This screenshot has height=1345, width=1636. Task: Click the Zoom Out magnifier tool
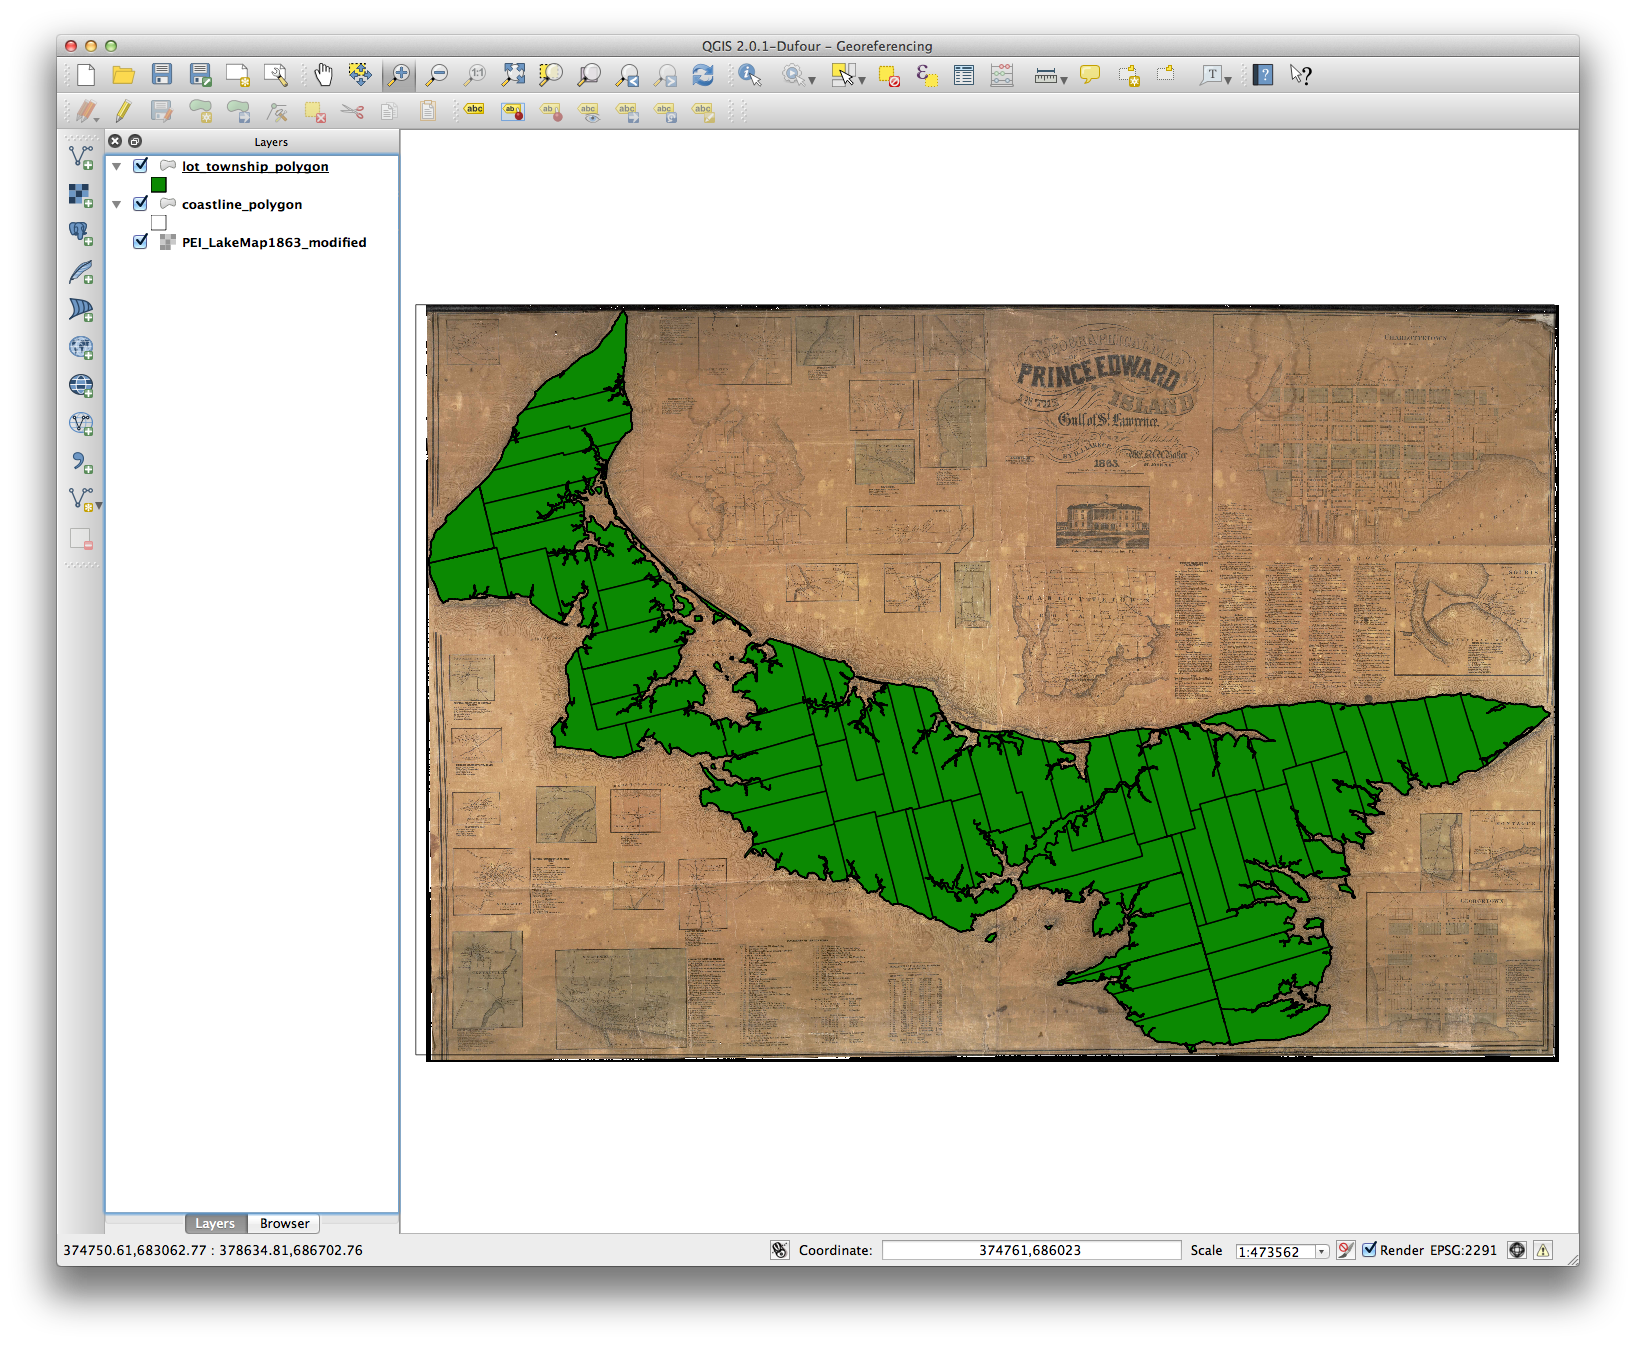[x=437, y=75]
